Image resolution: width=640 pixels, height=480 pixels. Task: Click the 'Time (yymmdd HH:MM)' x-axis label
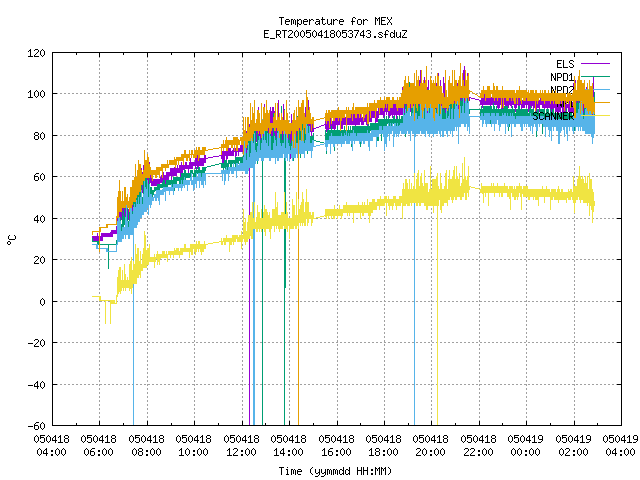pos(335,471)
